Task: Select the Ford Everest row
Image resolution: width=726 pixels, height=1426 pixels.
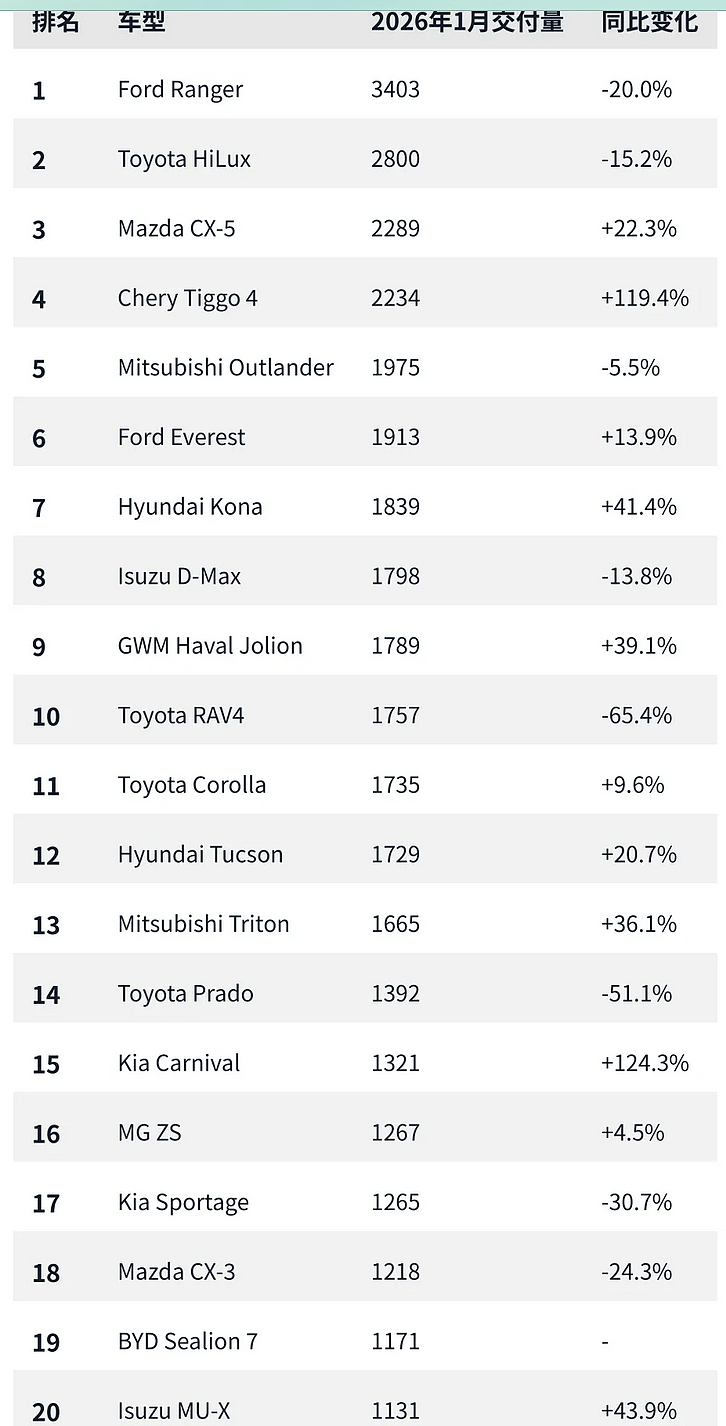Action: [x=365, y=437]
